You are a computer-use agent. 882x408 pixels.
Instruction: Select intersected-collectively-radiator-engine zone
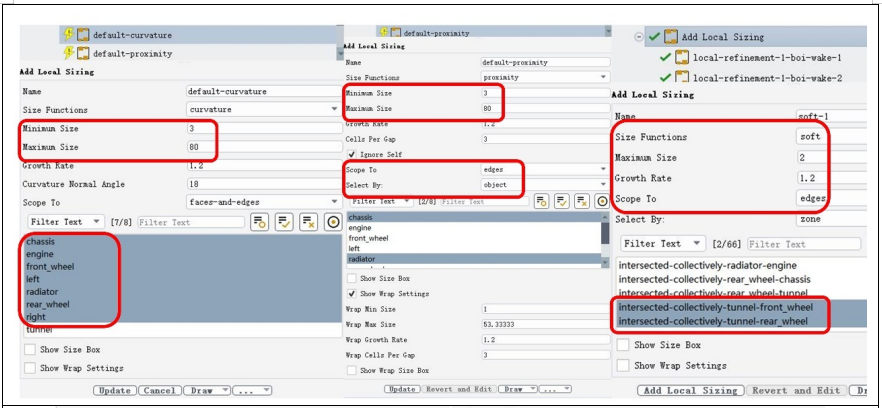coord(740,265)
